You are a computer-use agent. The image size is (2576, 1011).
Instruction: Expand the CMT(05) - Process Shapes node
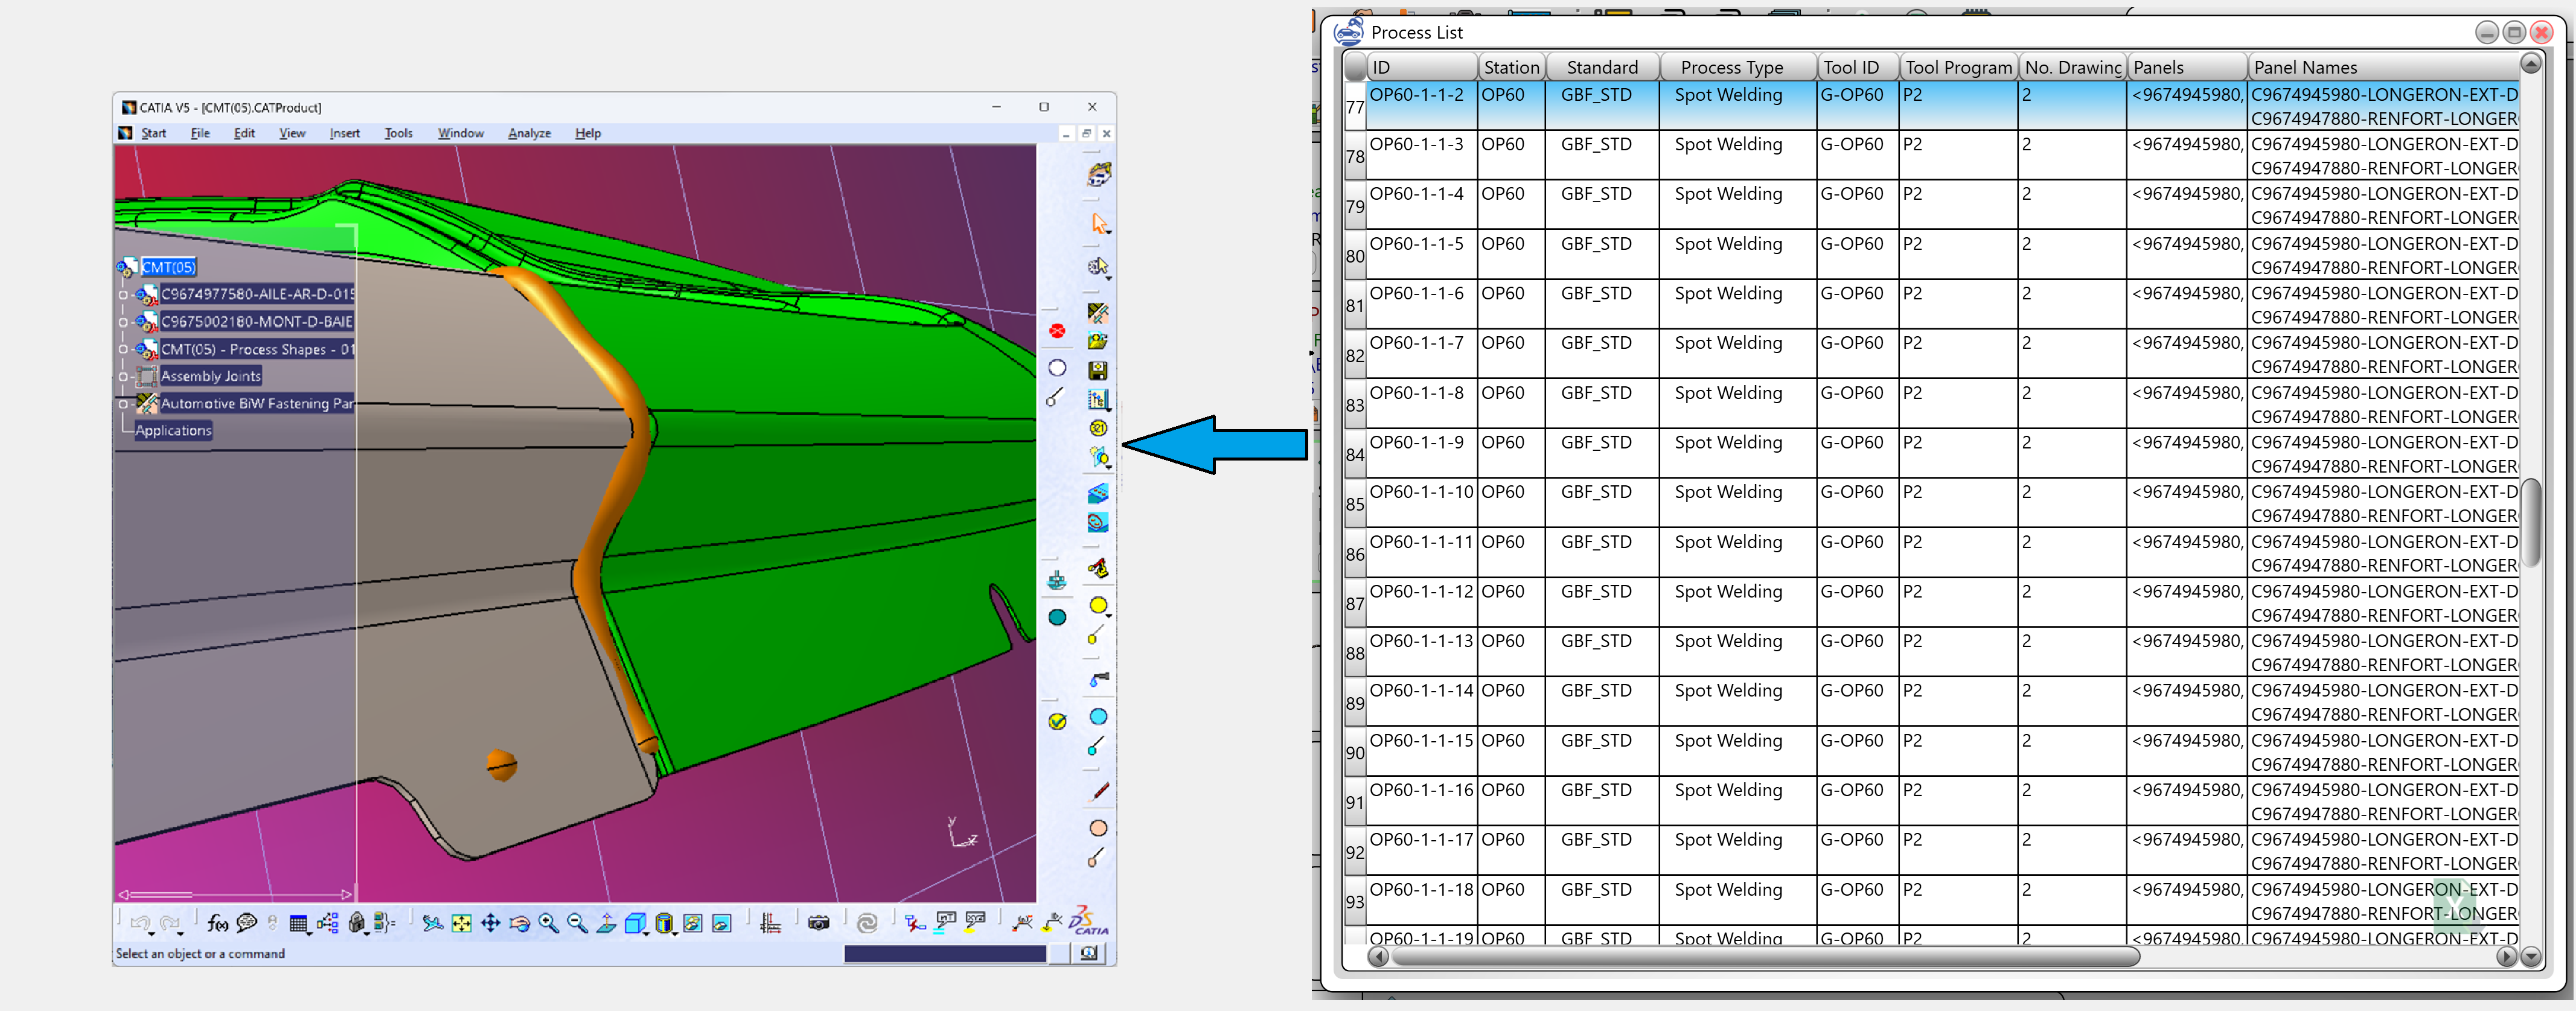[x=124, y=350]
